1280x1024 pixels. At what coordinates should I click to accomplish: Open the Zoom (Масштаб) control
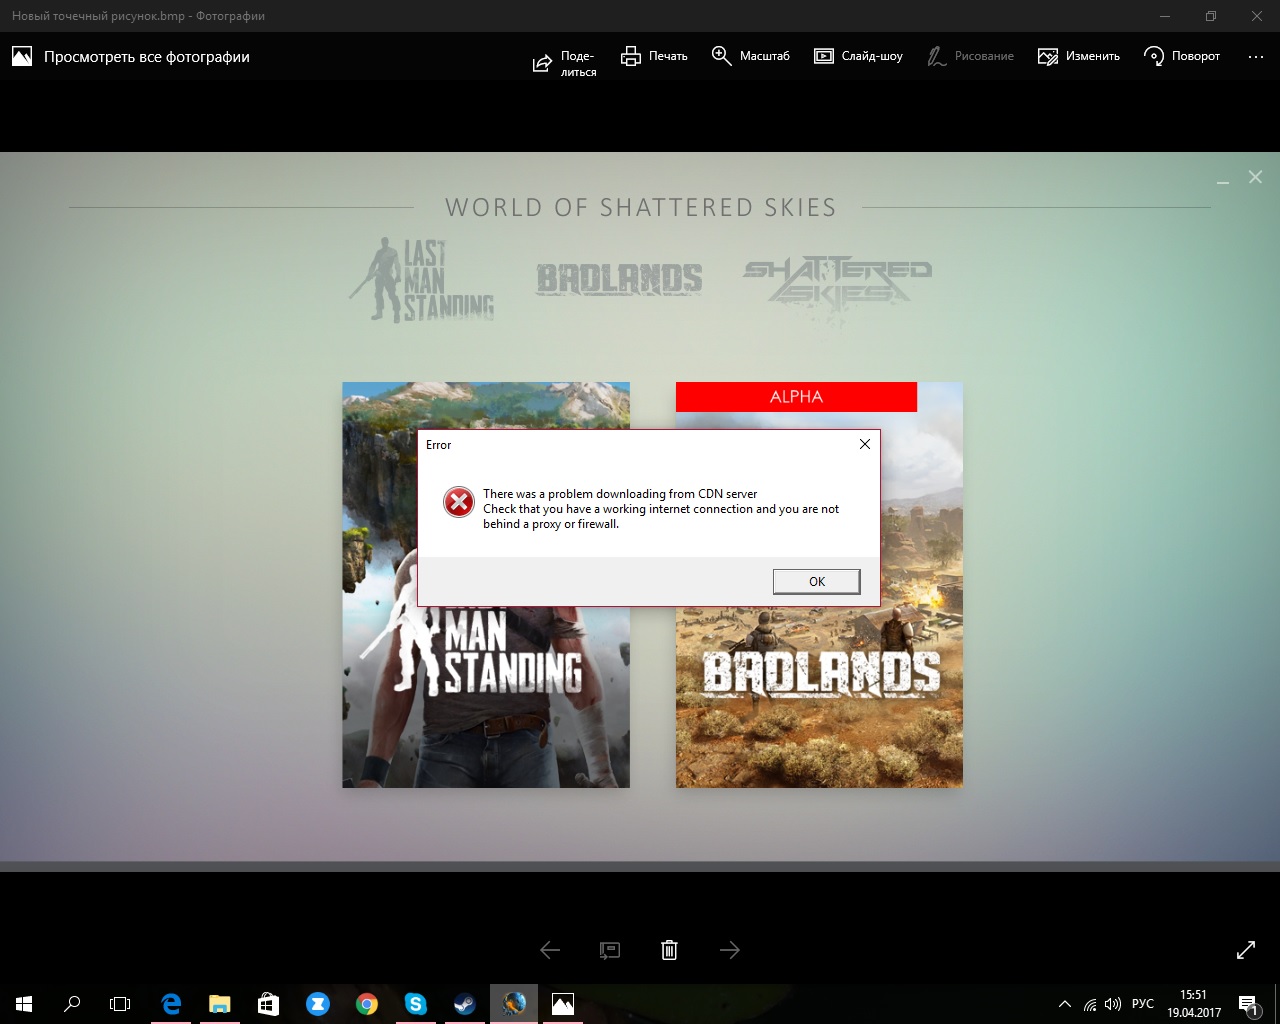(x=750, y=56)
